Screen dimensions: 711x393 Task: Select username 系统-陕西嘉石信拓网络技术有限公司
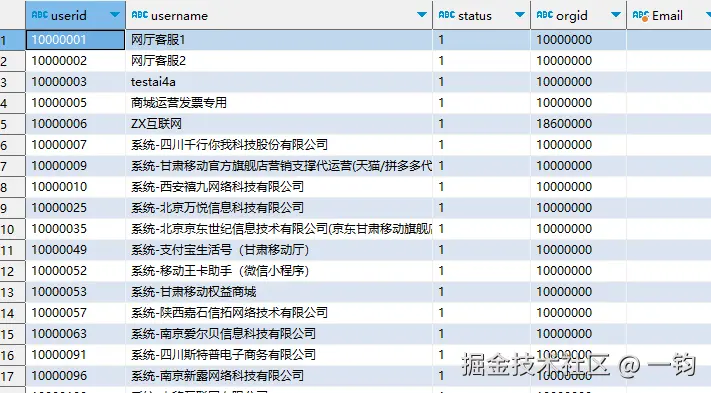279,313
